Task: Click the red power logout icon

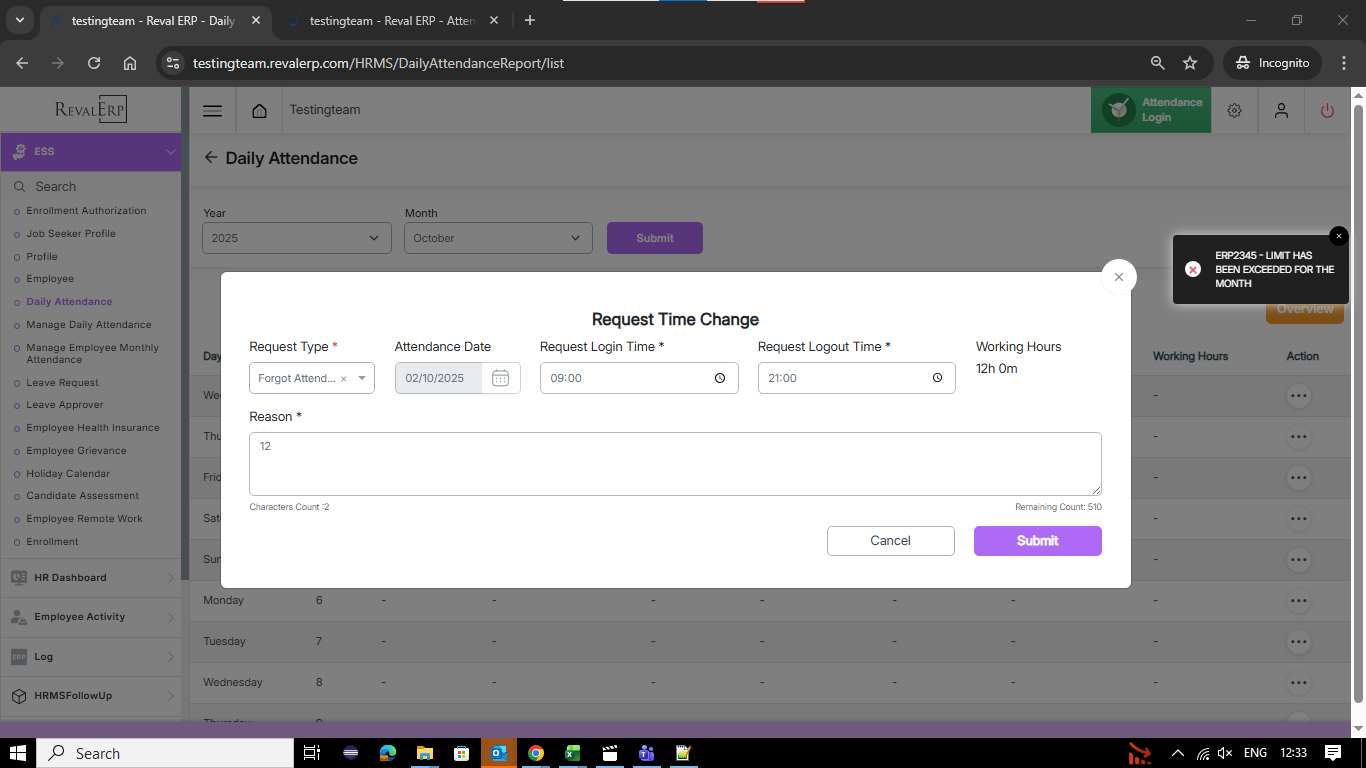Action: [1327, 110]
